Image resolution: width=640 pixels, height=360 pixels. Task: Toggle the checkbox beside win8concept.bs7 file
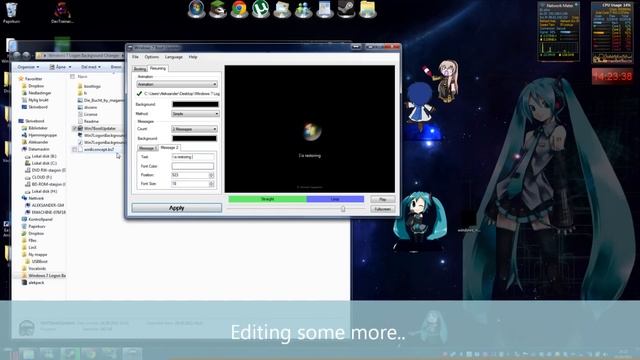[74, 149]
